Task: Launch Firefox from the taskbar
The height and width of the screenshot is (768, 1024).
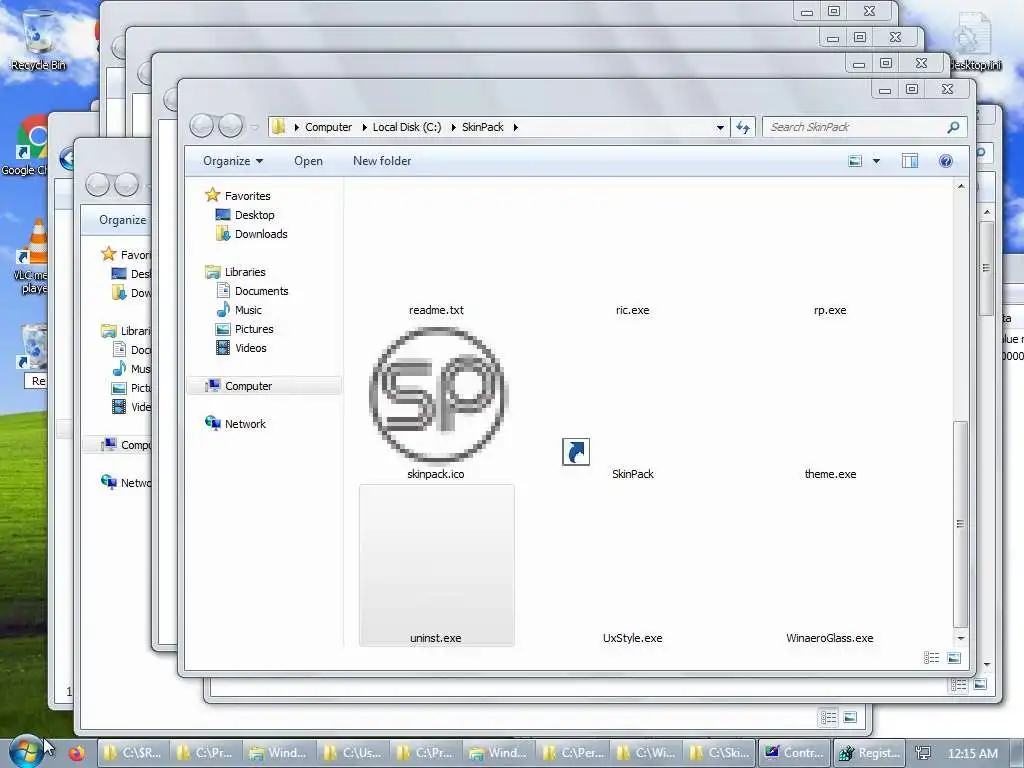Action: (77, 753)
